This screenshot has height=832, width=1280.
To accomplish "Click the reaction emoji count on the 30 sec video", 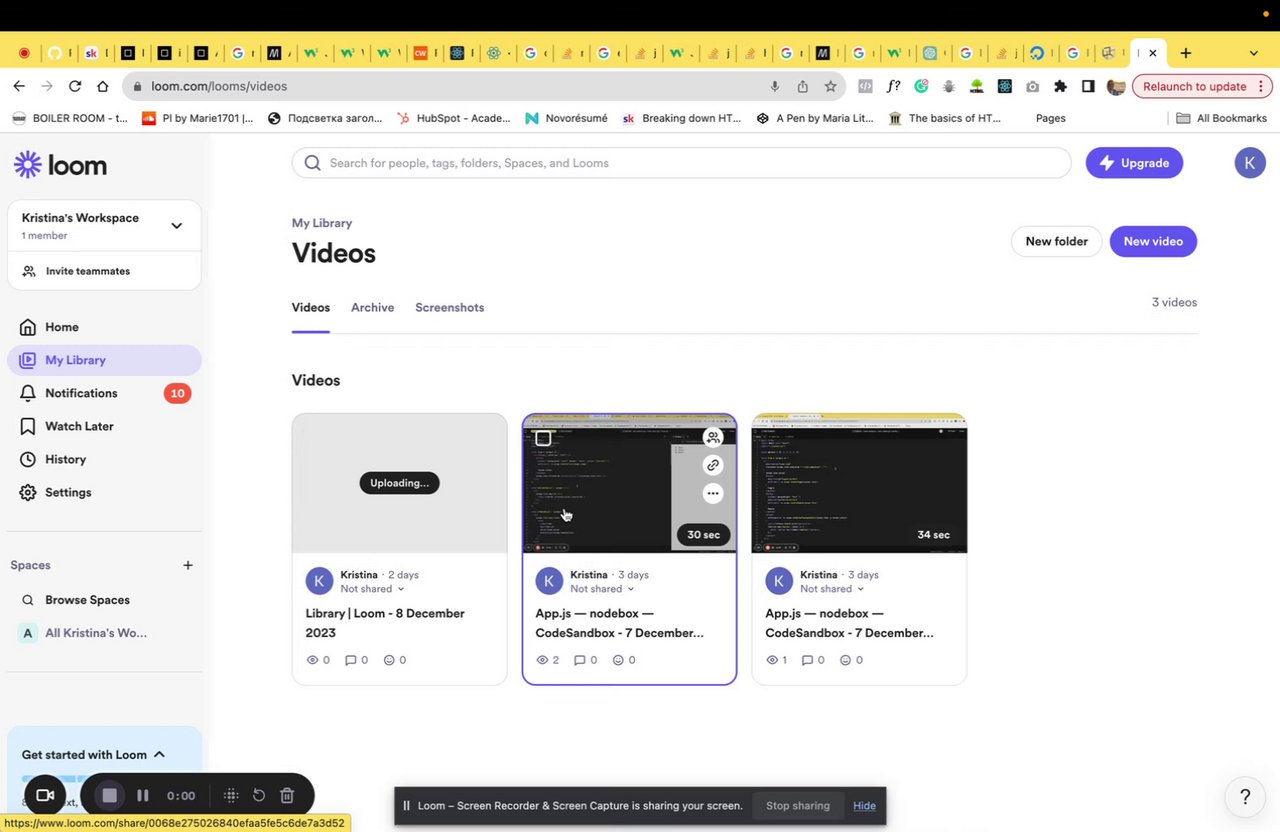I will tap(624, 660).
